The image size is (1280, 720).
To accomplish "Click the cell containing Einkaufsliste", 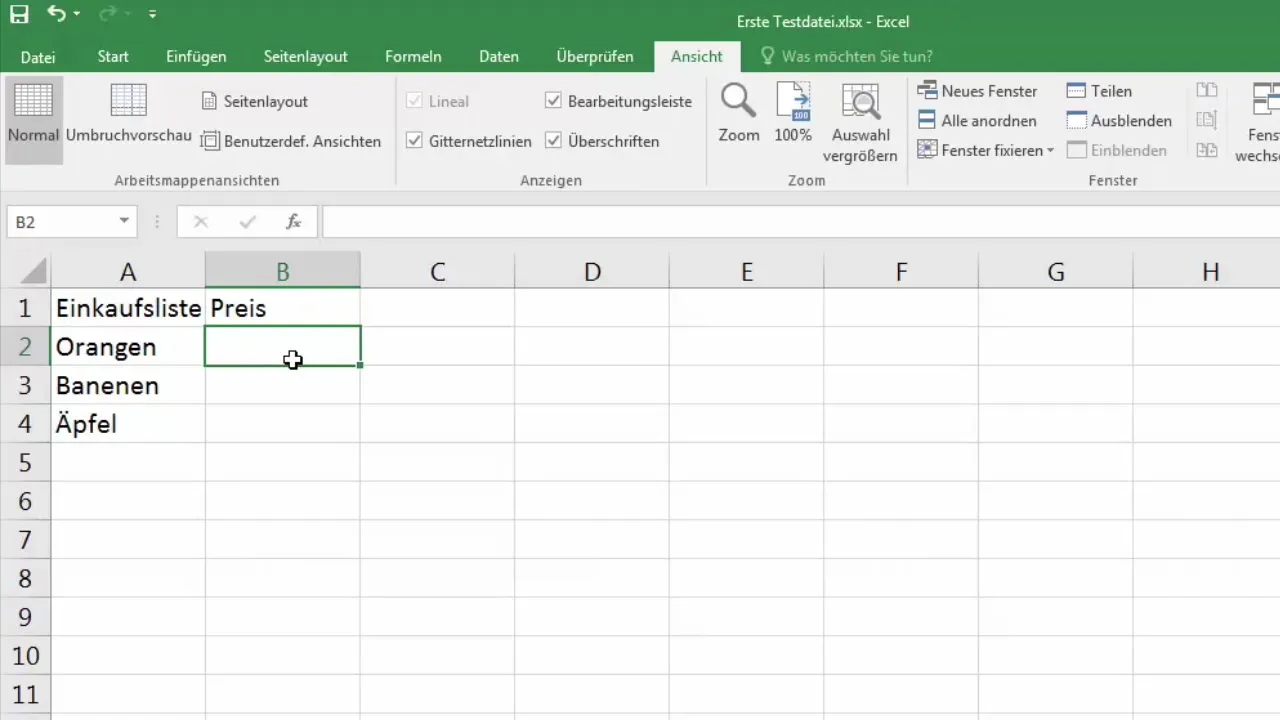I will click(128, 308).
